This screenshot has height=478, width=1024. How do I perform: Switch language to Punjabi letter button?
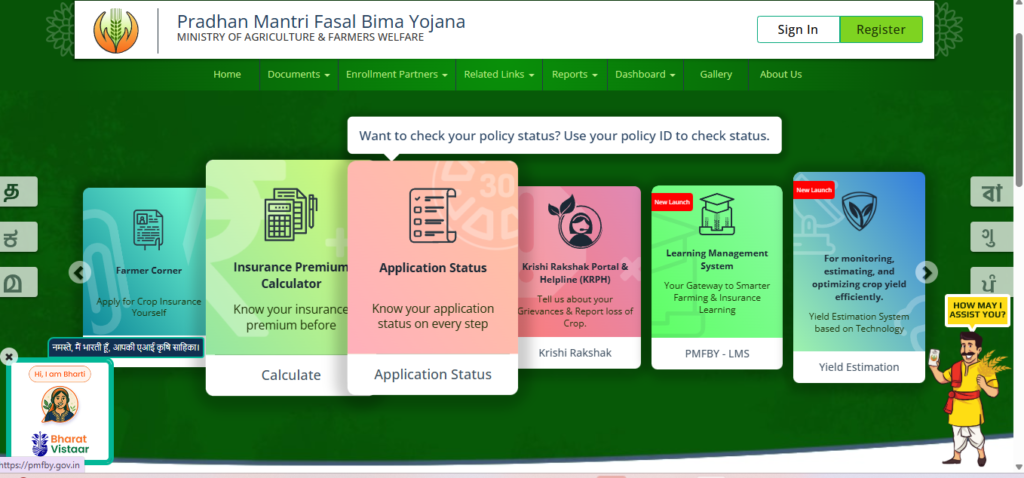pos(993,281)
